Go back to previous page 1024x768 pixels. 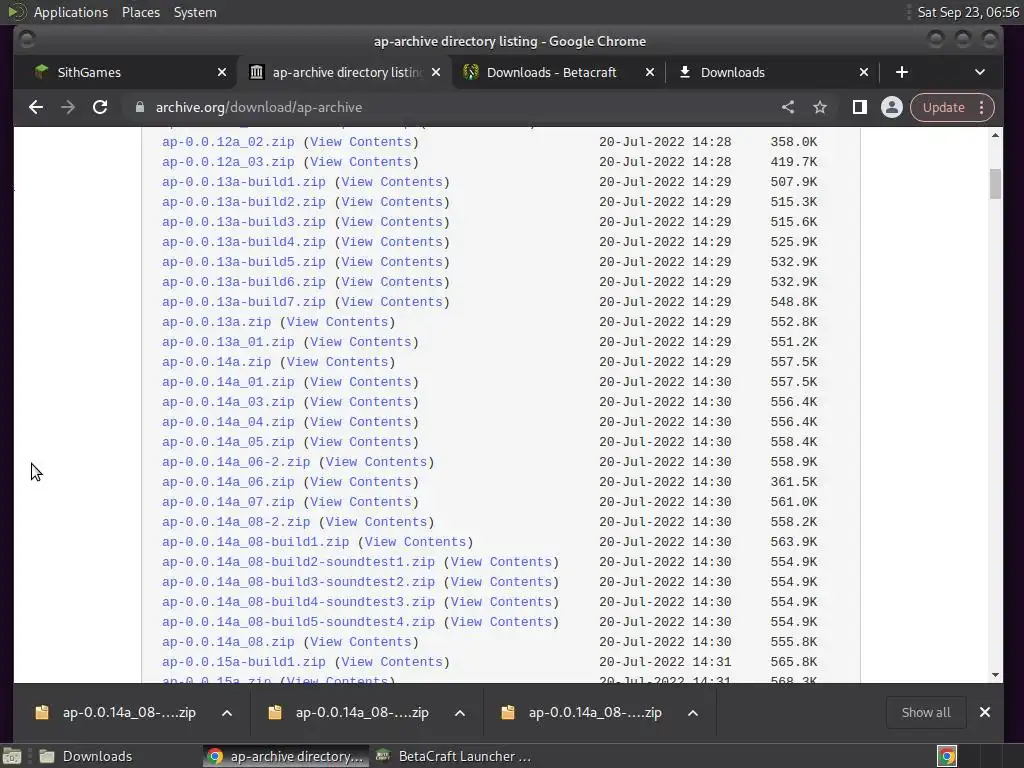(x=36, y=107)
